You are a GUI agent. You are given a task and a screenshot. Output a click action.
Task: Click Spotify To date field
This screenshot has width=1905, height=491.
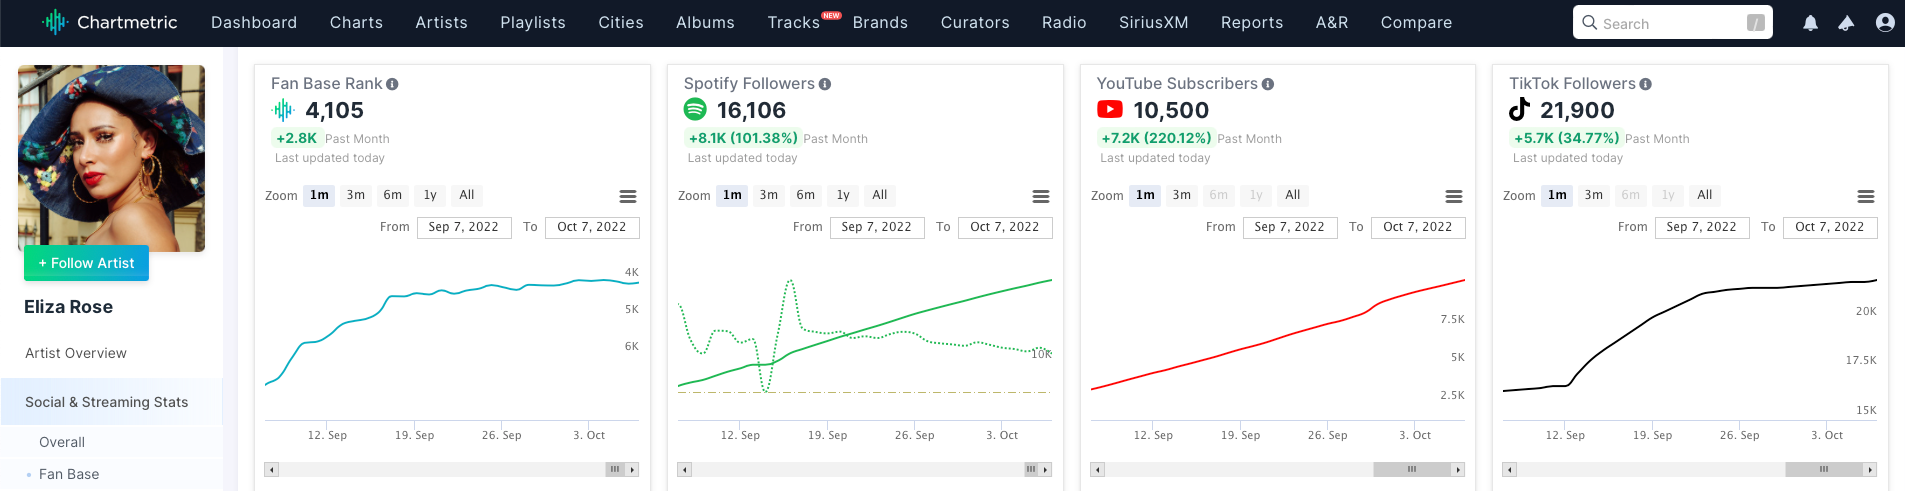[x=1005, y=228]
